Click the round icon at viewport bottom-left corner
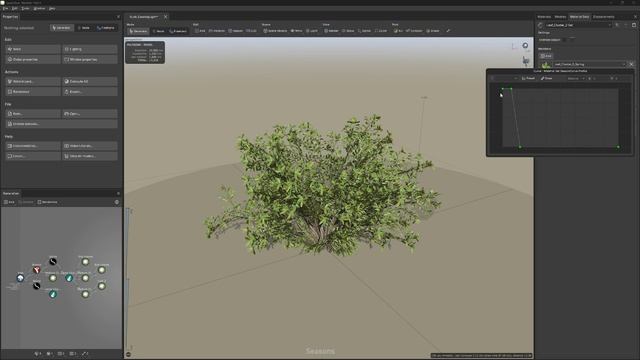Image resolution: width=640 pixels, height=360 pixels. tap(129, 355)
